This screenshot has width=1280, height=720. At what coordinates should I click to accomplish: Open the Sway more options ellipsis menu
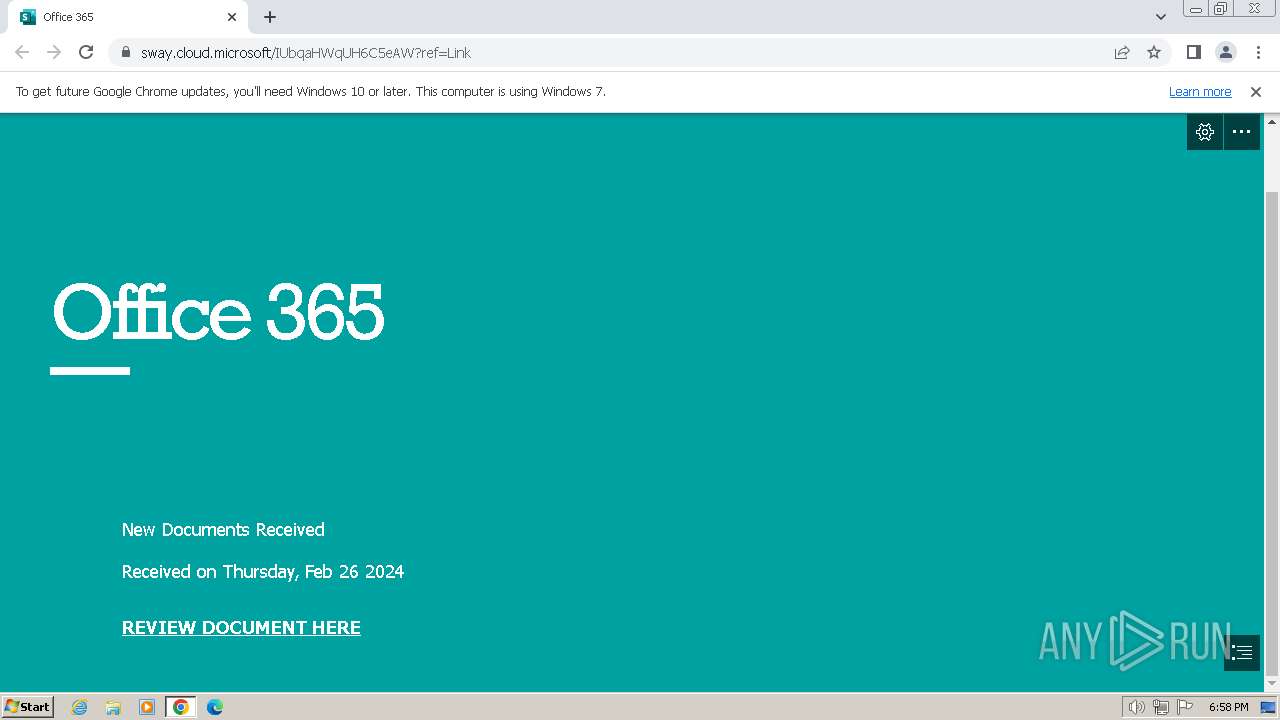(x=1242, y=132)
